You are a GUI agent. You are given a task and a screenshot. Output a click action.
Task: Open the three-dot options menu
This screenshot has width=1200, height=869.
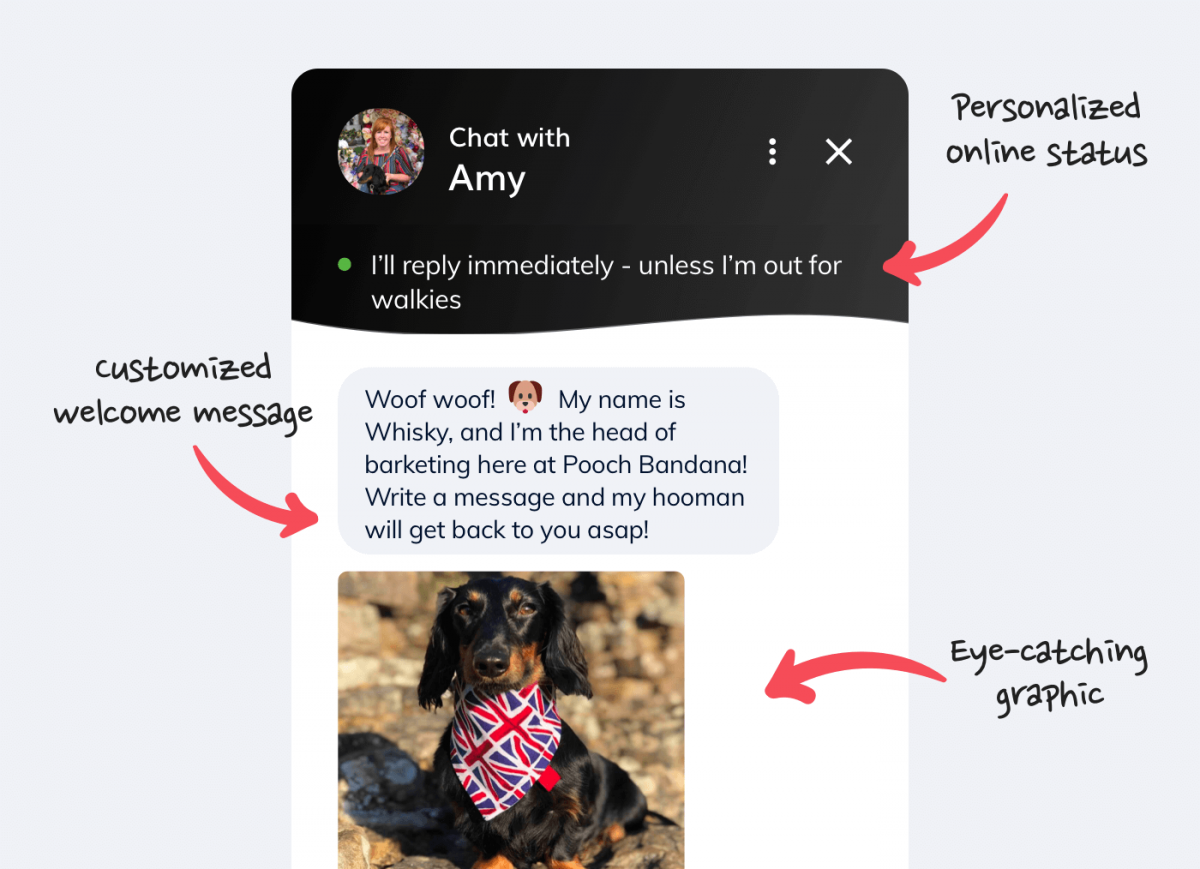(x=772, y=152)
